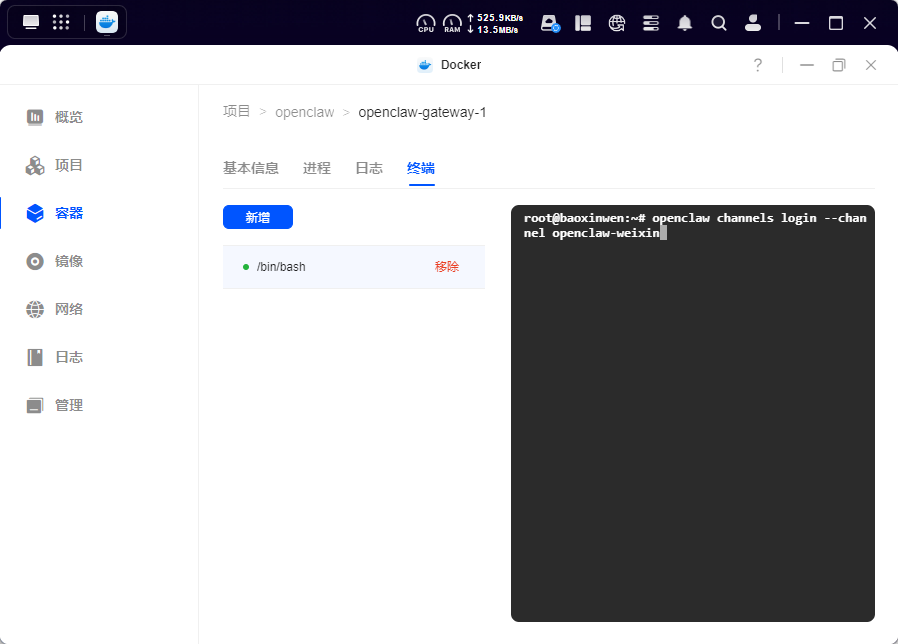Switch to the 进程 processes tab
This screenshot has height=644, width=898.
pyautogui.click(x=317, y=168)
